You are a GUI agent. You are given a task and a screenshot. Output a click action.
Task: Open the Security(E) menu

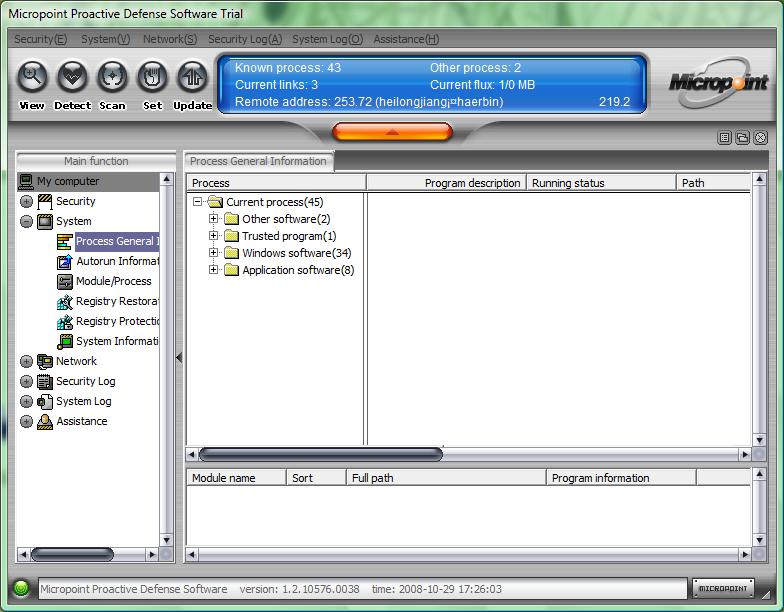40,39
